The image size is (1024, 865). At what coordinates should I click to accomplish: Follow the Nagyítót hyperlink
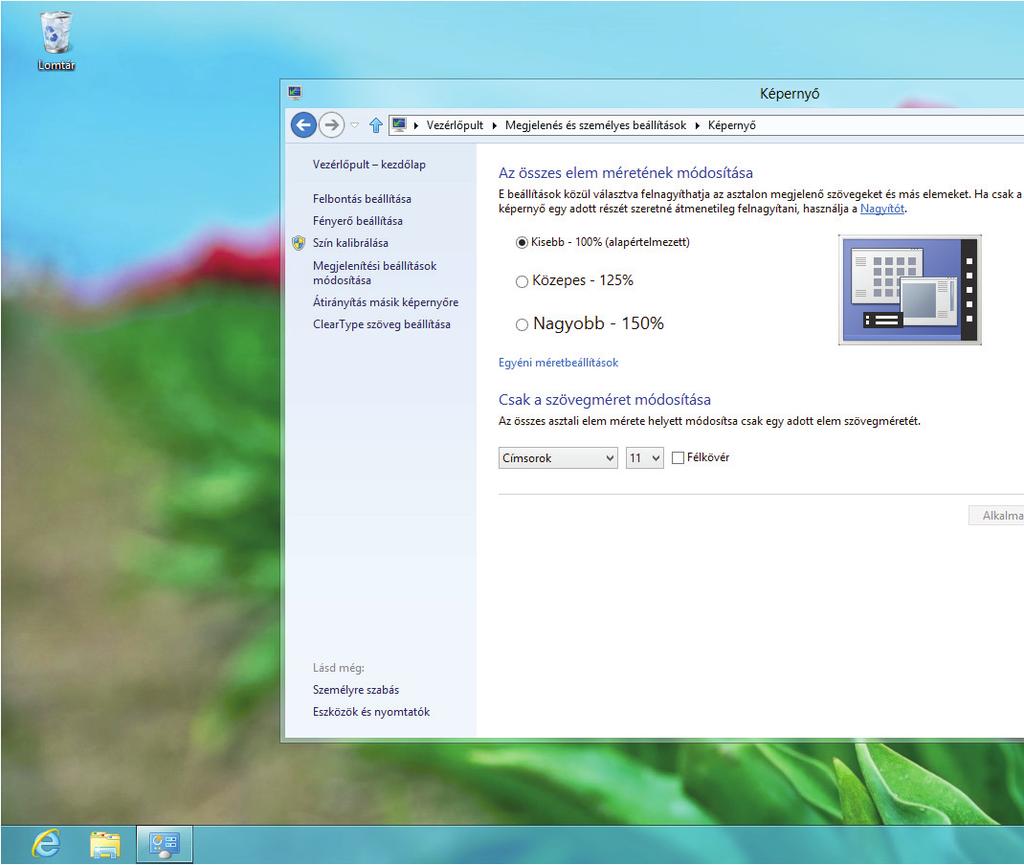(882, 209)
